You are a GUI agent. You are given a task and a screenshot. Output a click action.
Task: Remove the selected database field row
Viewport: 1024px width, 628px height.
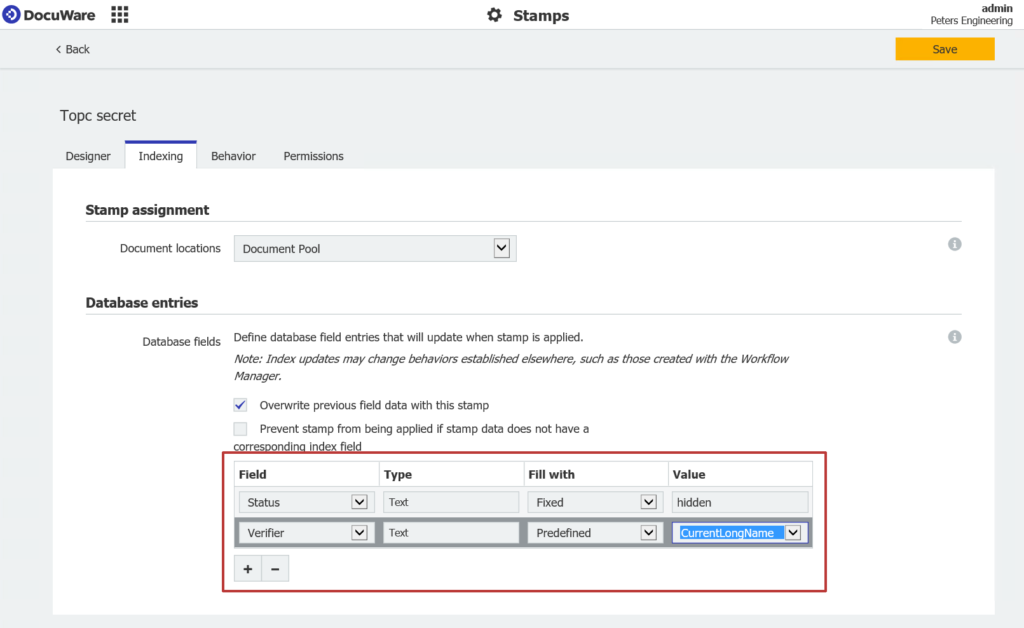[x=275, y=569]
